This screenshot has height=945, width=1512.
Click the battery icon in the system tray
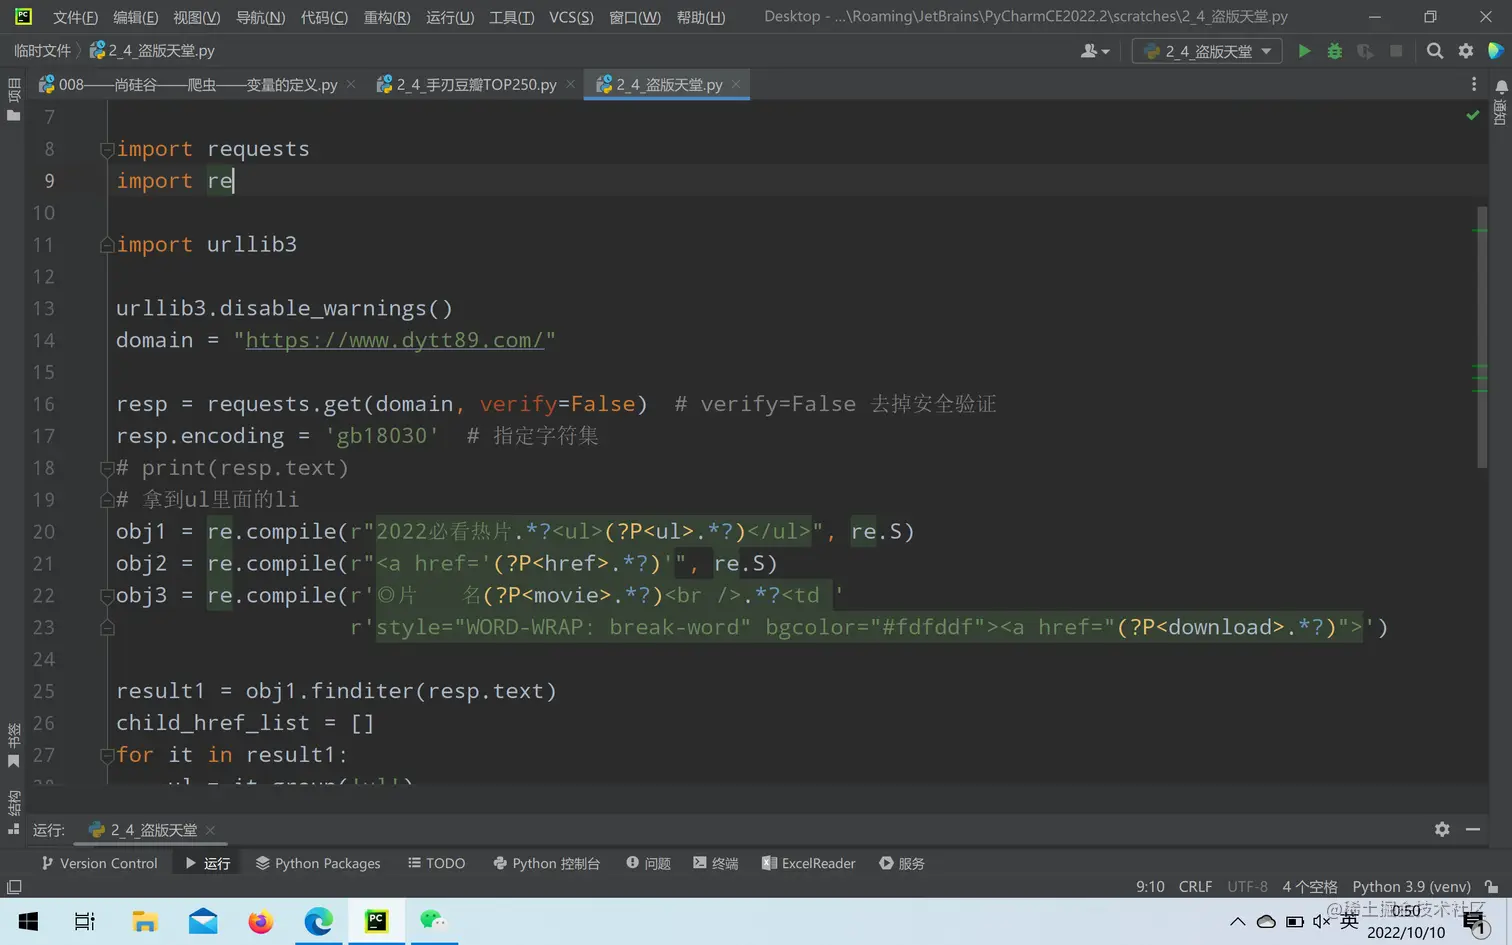coord(1295,921)
